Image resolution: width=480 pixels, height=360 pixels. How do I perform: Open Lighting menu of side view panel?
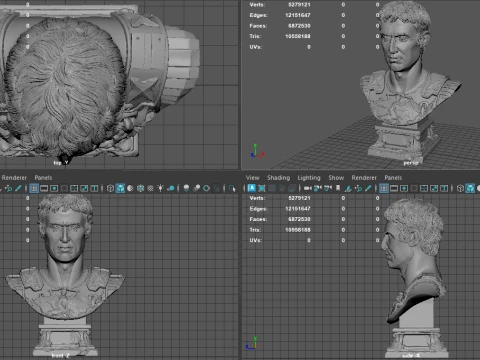309,178
